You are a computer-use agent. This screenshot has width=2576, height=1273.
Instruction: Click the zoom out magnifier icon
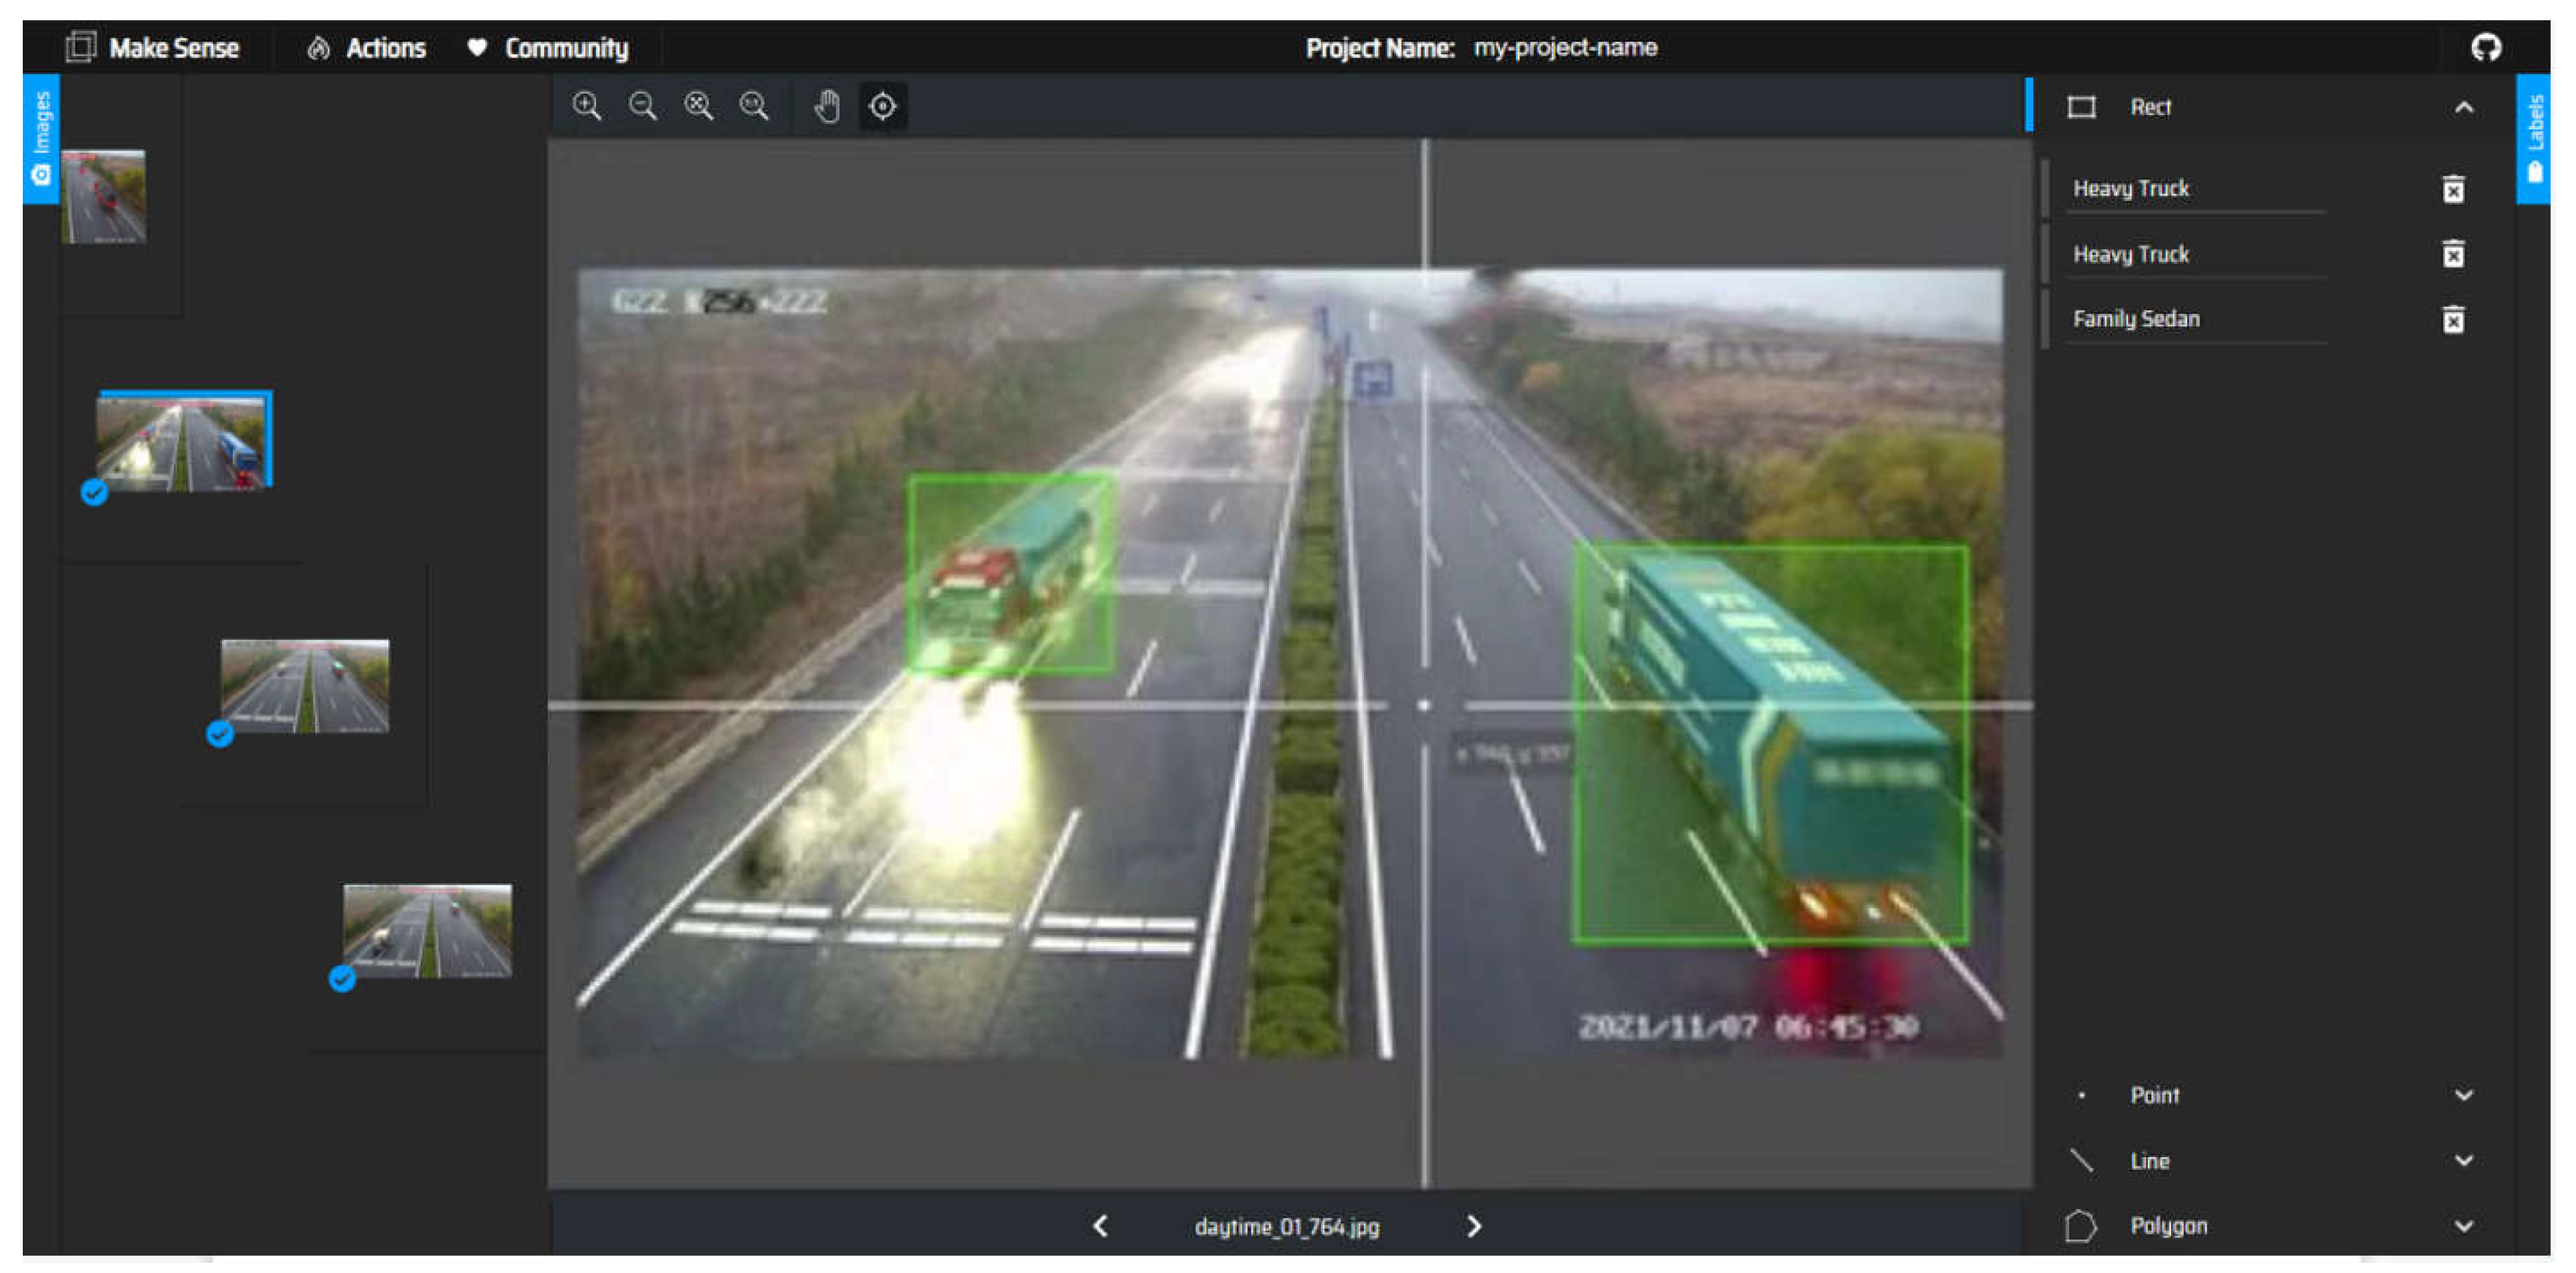tap(643, 106)
